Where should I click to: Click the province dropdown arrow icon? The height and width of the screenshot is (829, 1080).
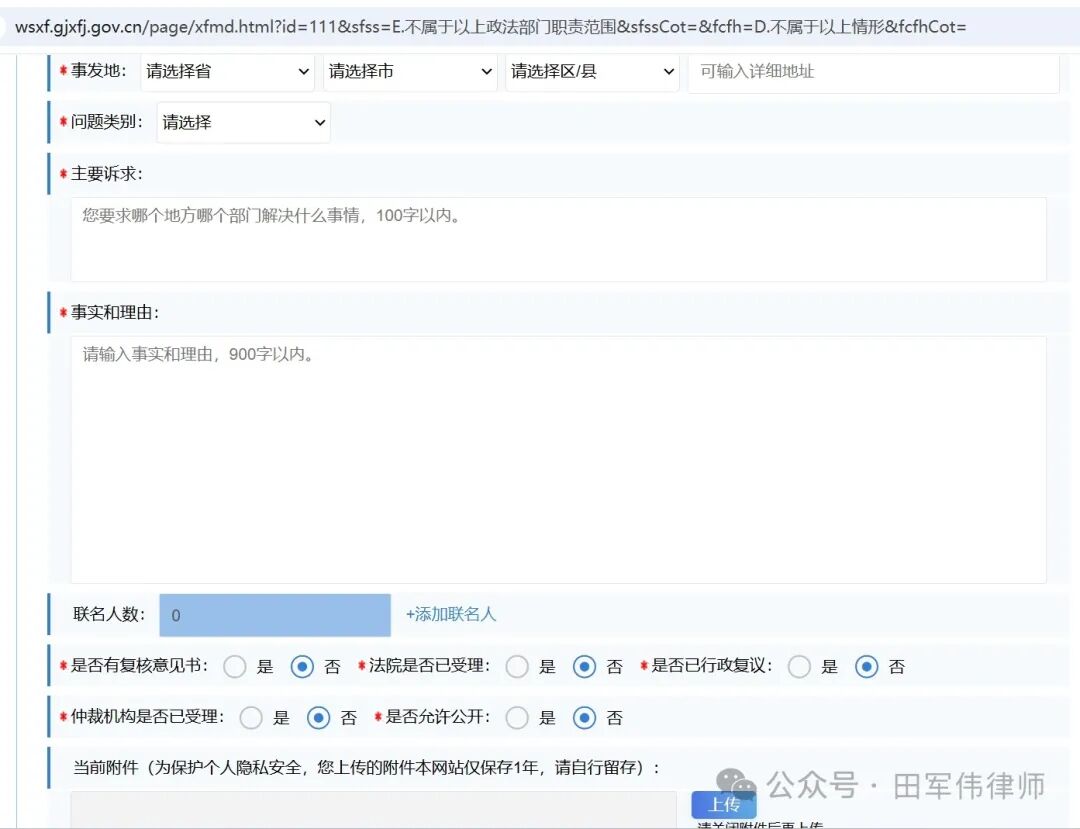click(x=303, y=72)
